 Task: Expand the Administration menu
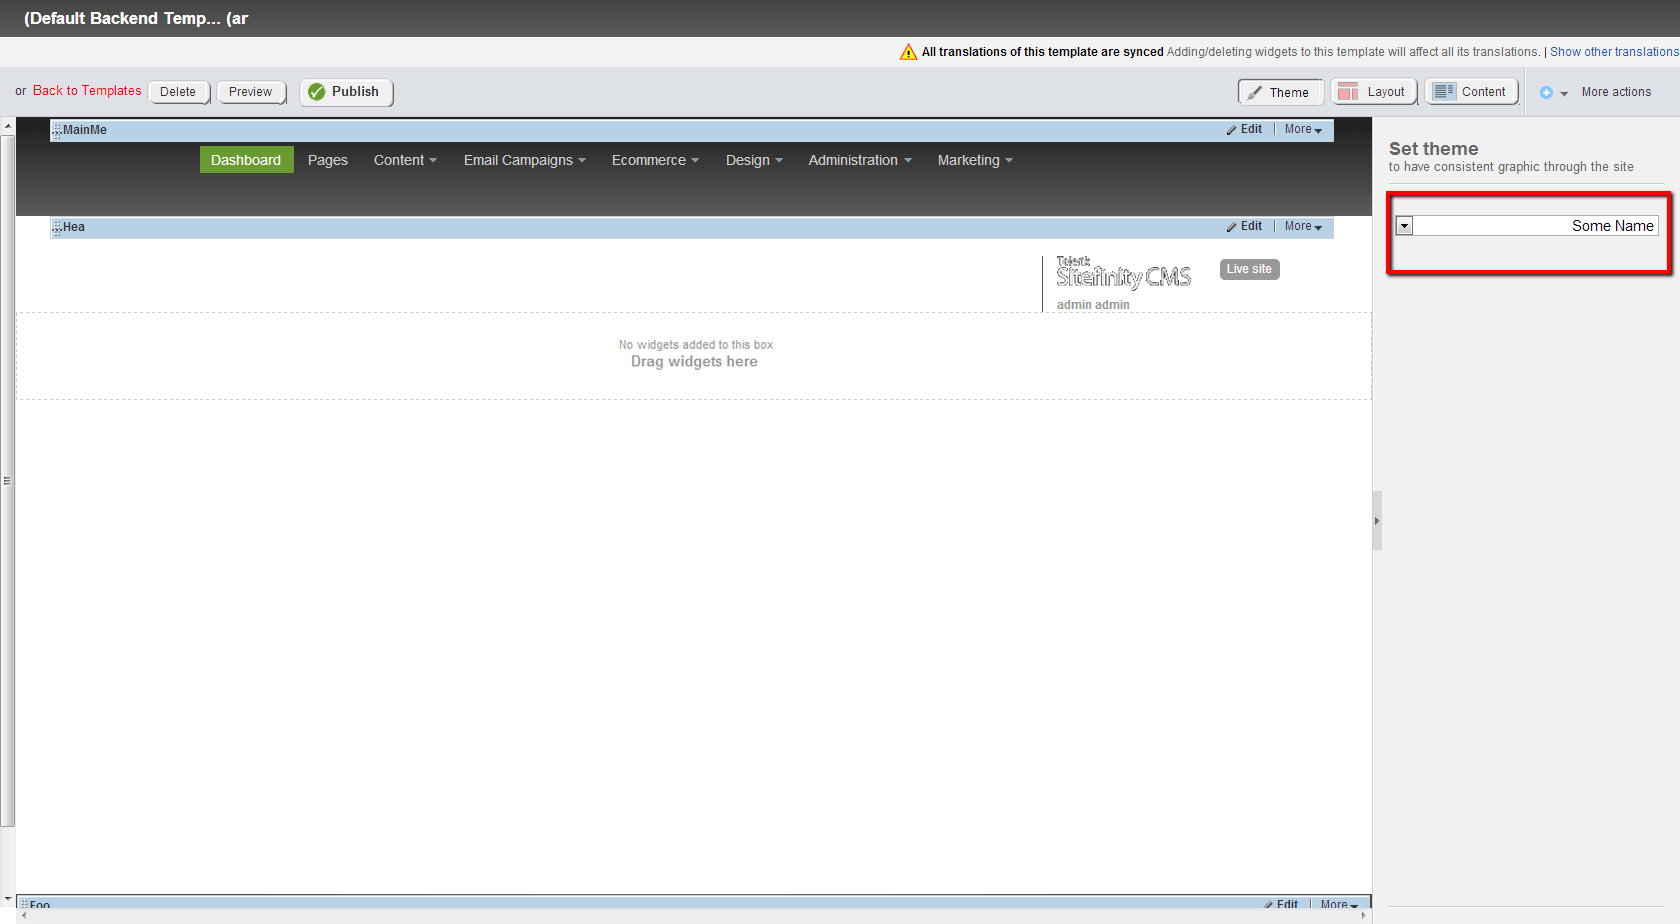pyautogui.click(x=860, y=160)
